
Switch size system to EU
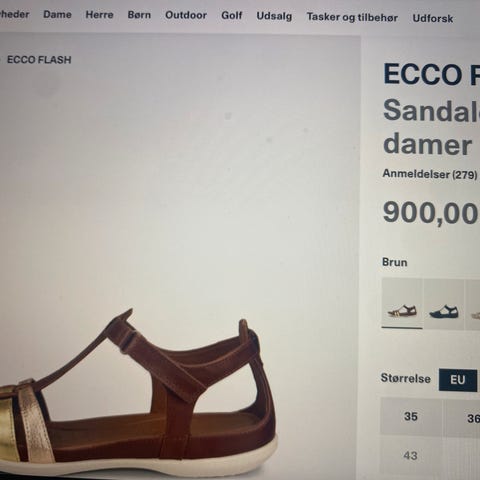(458, 380)
